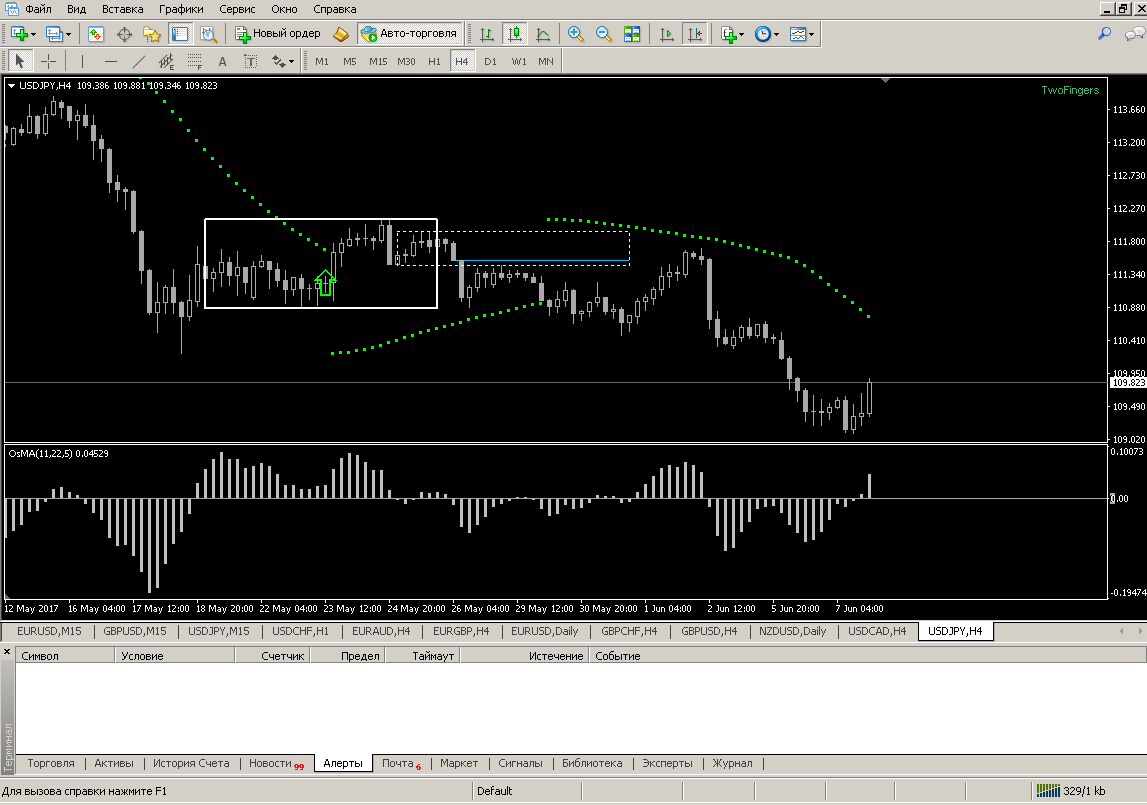
Task: Switch timeframe to M5
Action: pyautogui.click(x=350, y=61)
